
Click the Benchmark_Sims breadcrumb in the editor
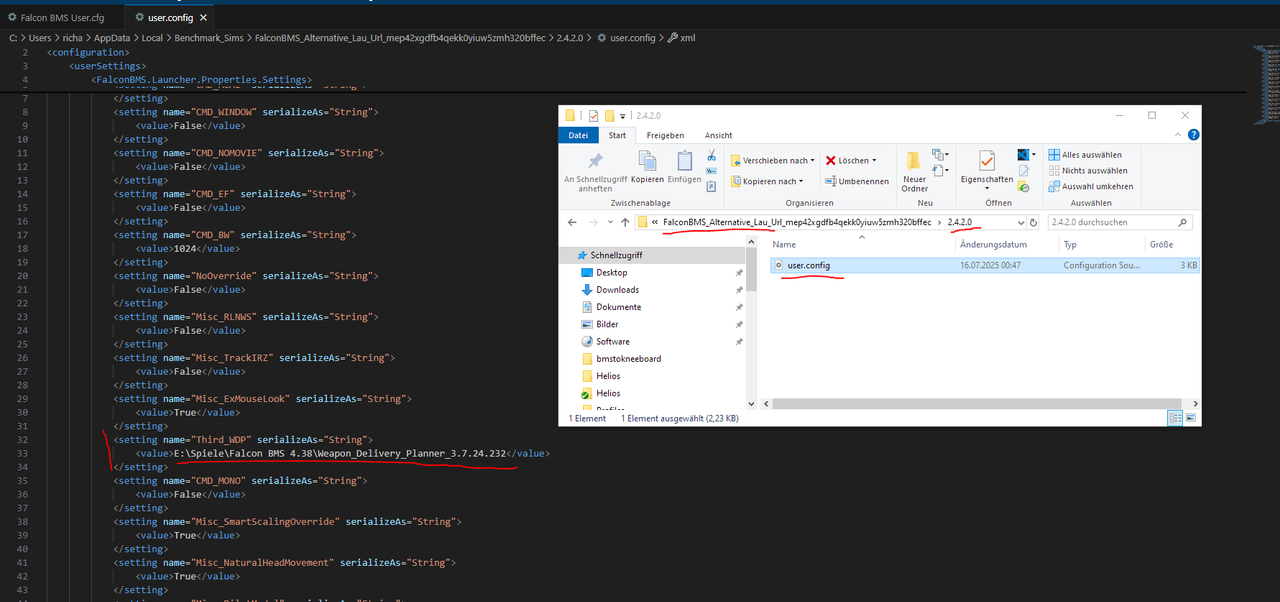pyautogui.click(x=207, y=38)
